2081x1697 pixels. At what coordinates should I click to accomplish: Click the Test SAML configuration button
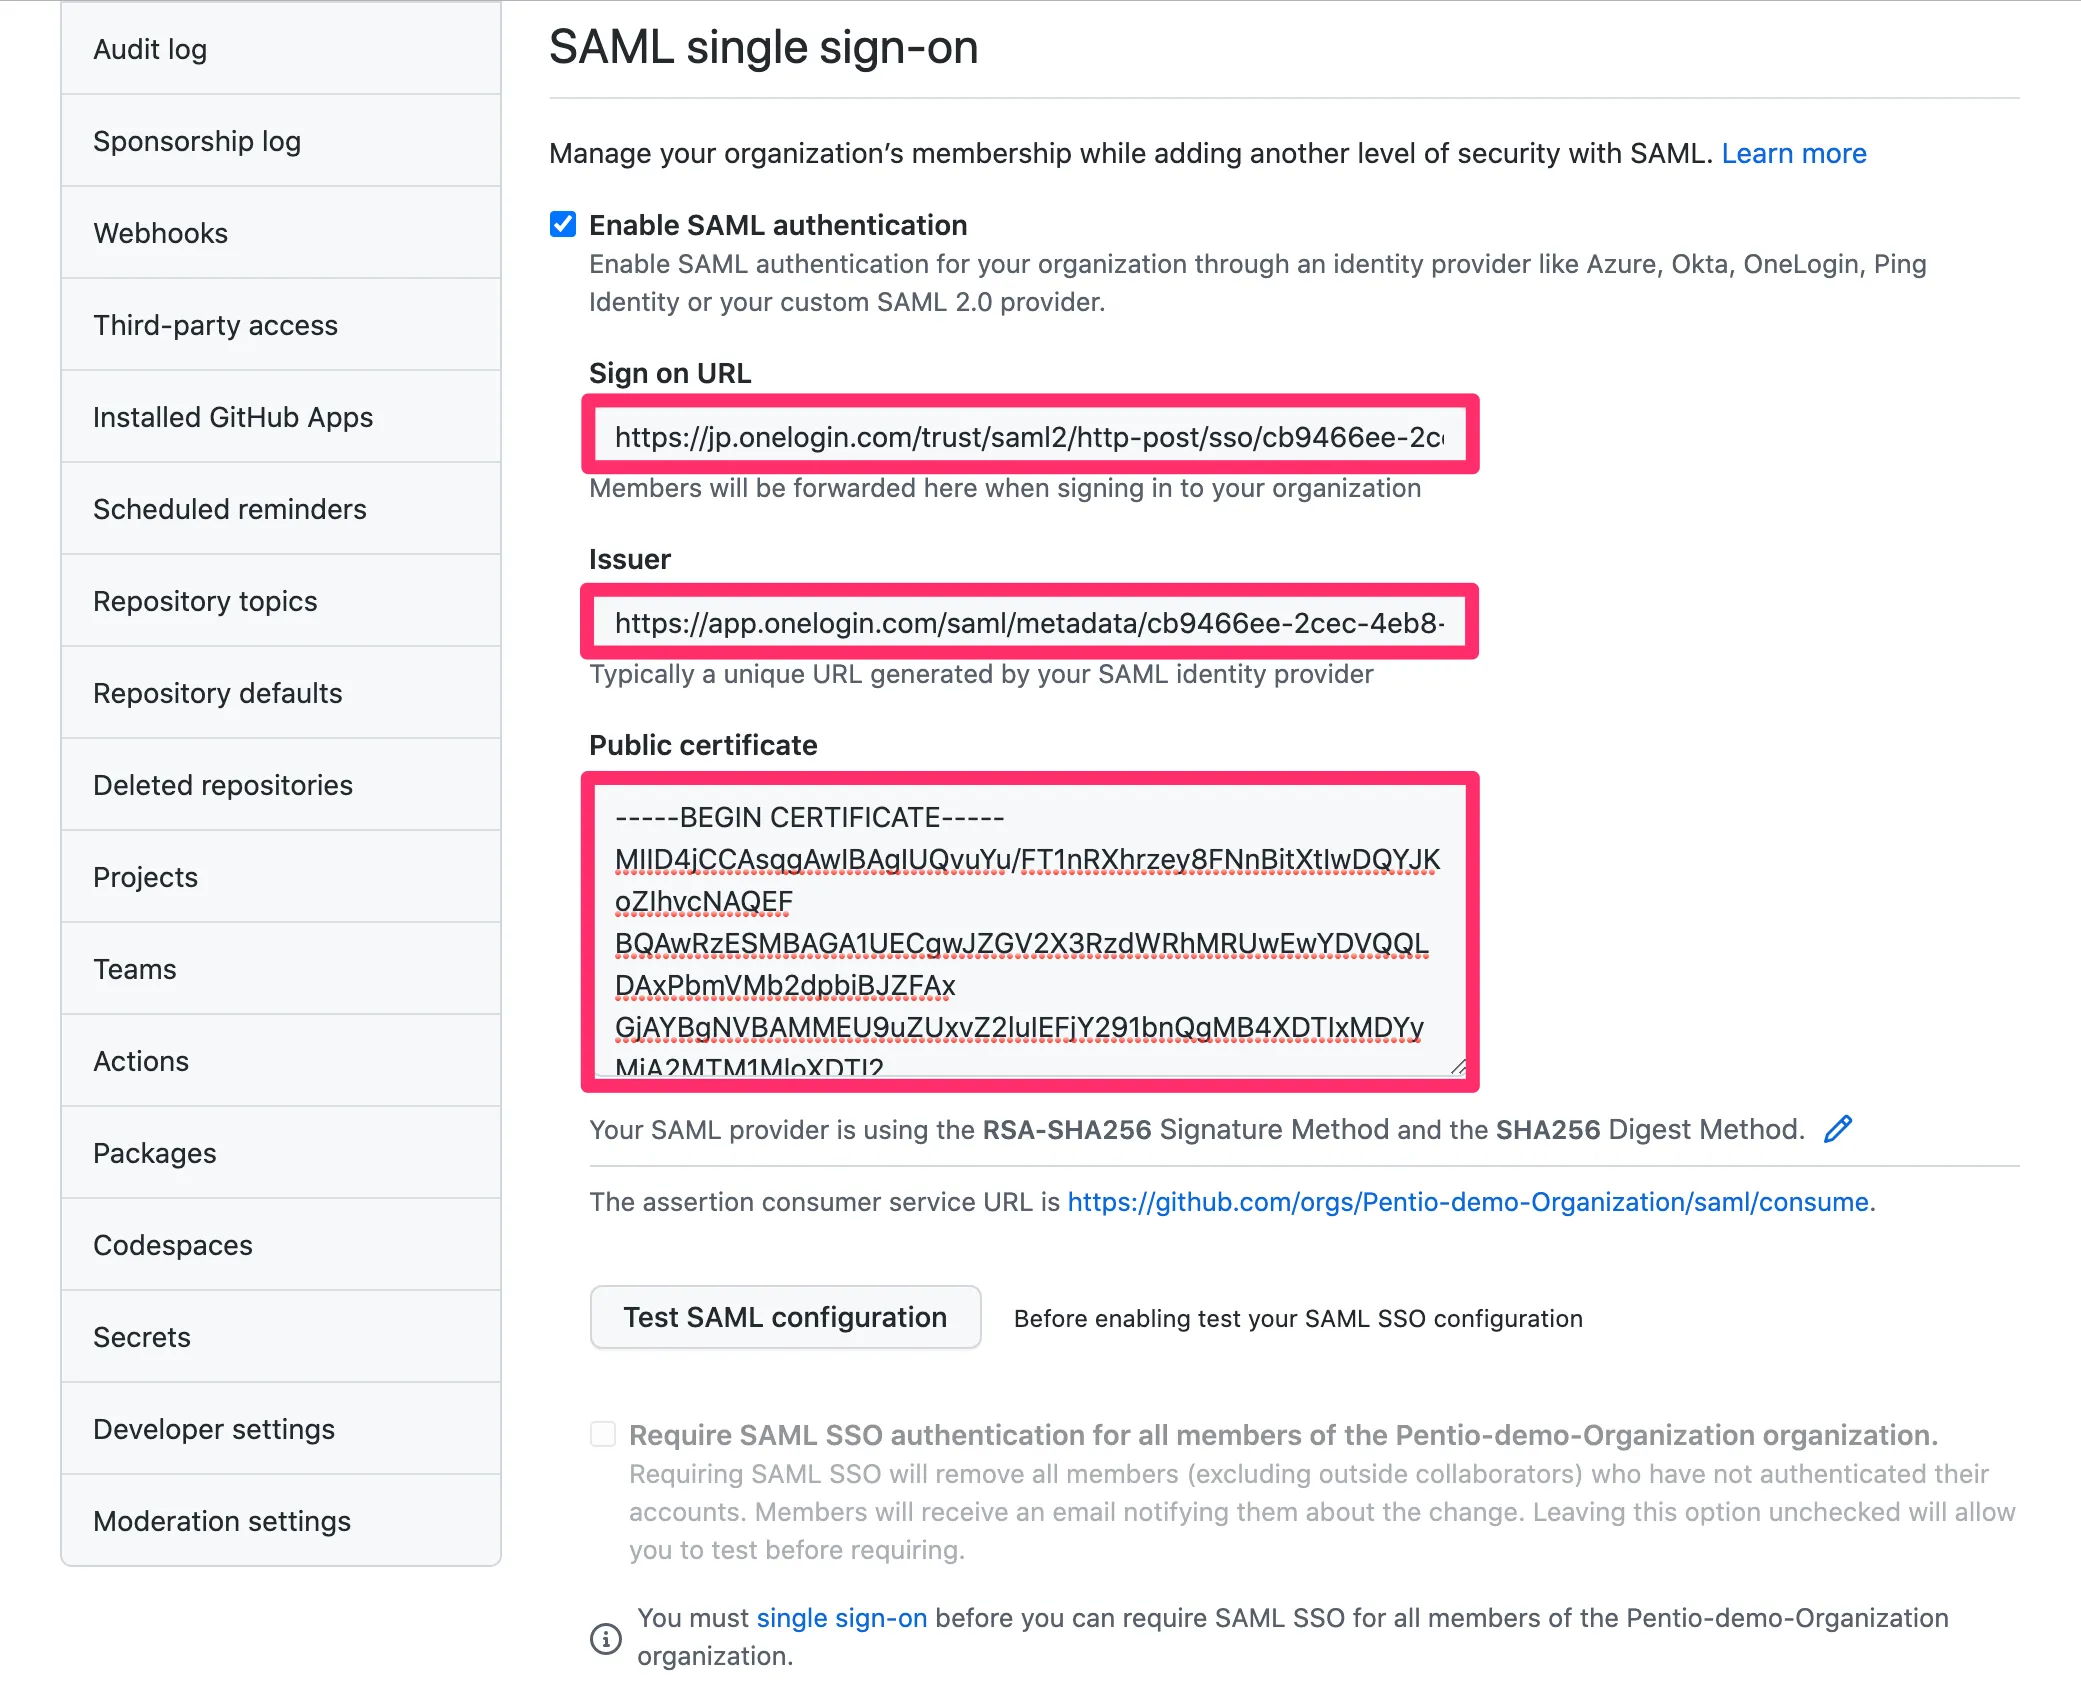(785, 1317)
